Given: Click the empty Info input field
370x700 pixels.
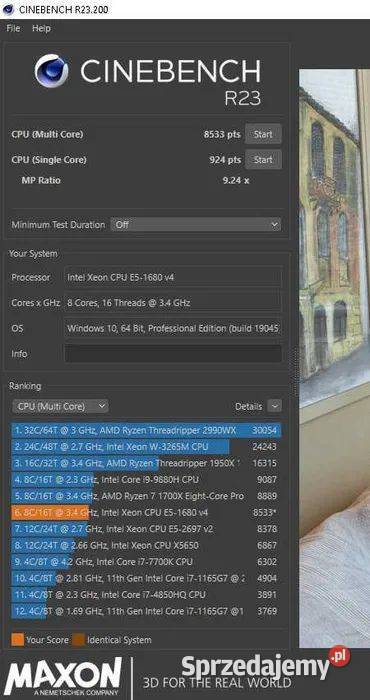Looking at the screenshot, I should [173, 354].
